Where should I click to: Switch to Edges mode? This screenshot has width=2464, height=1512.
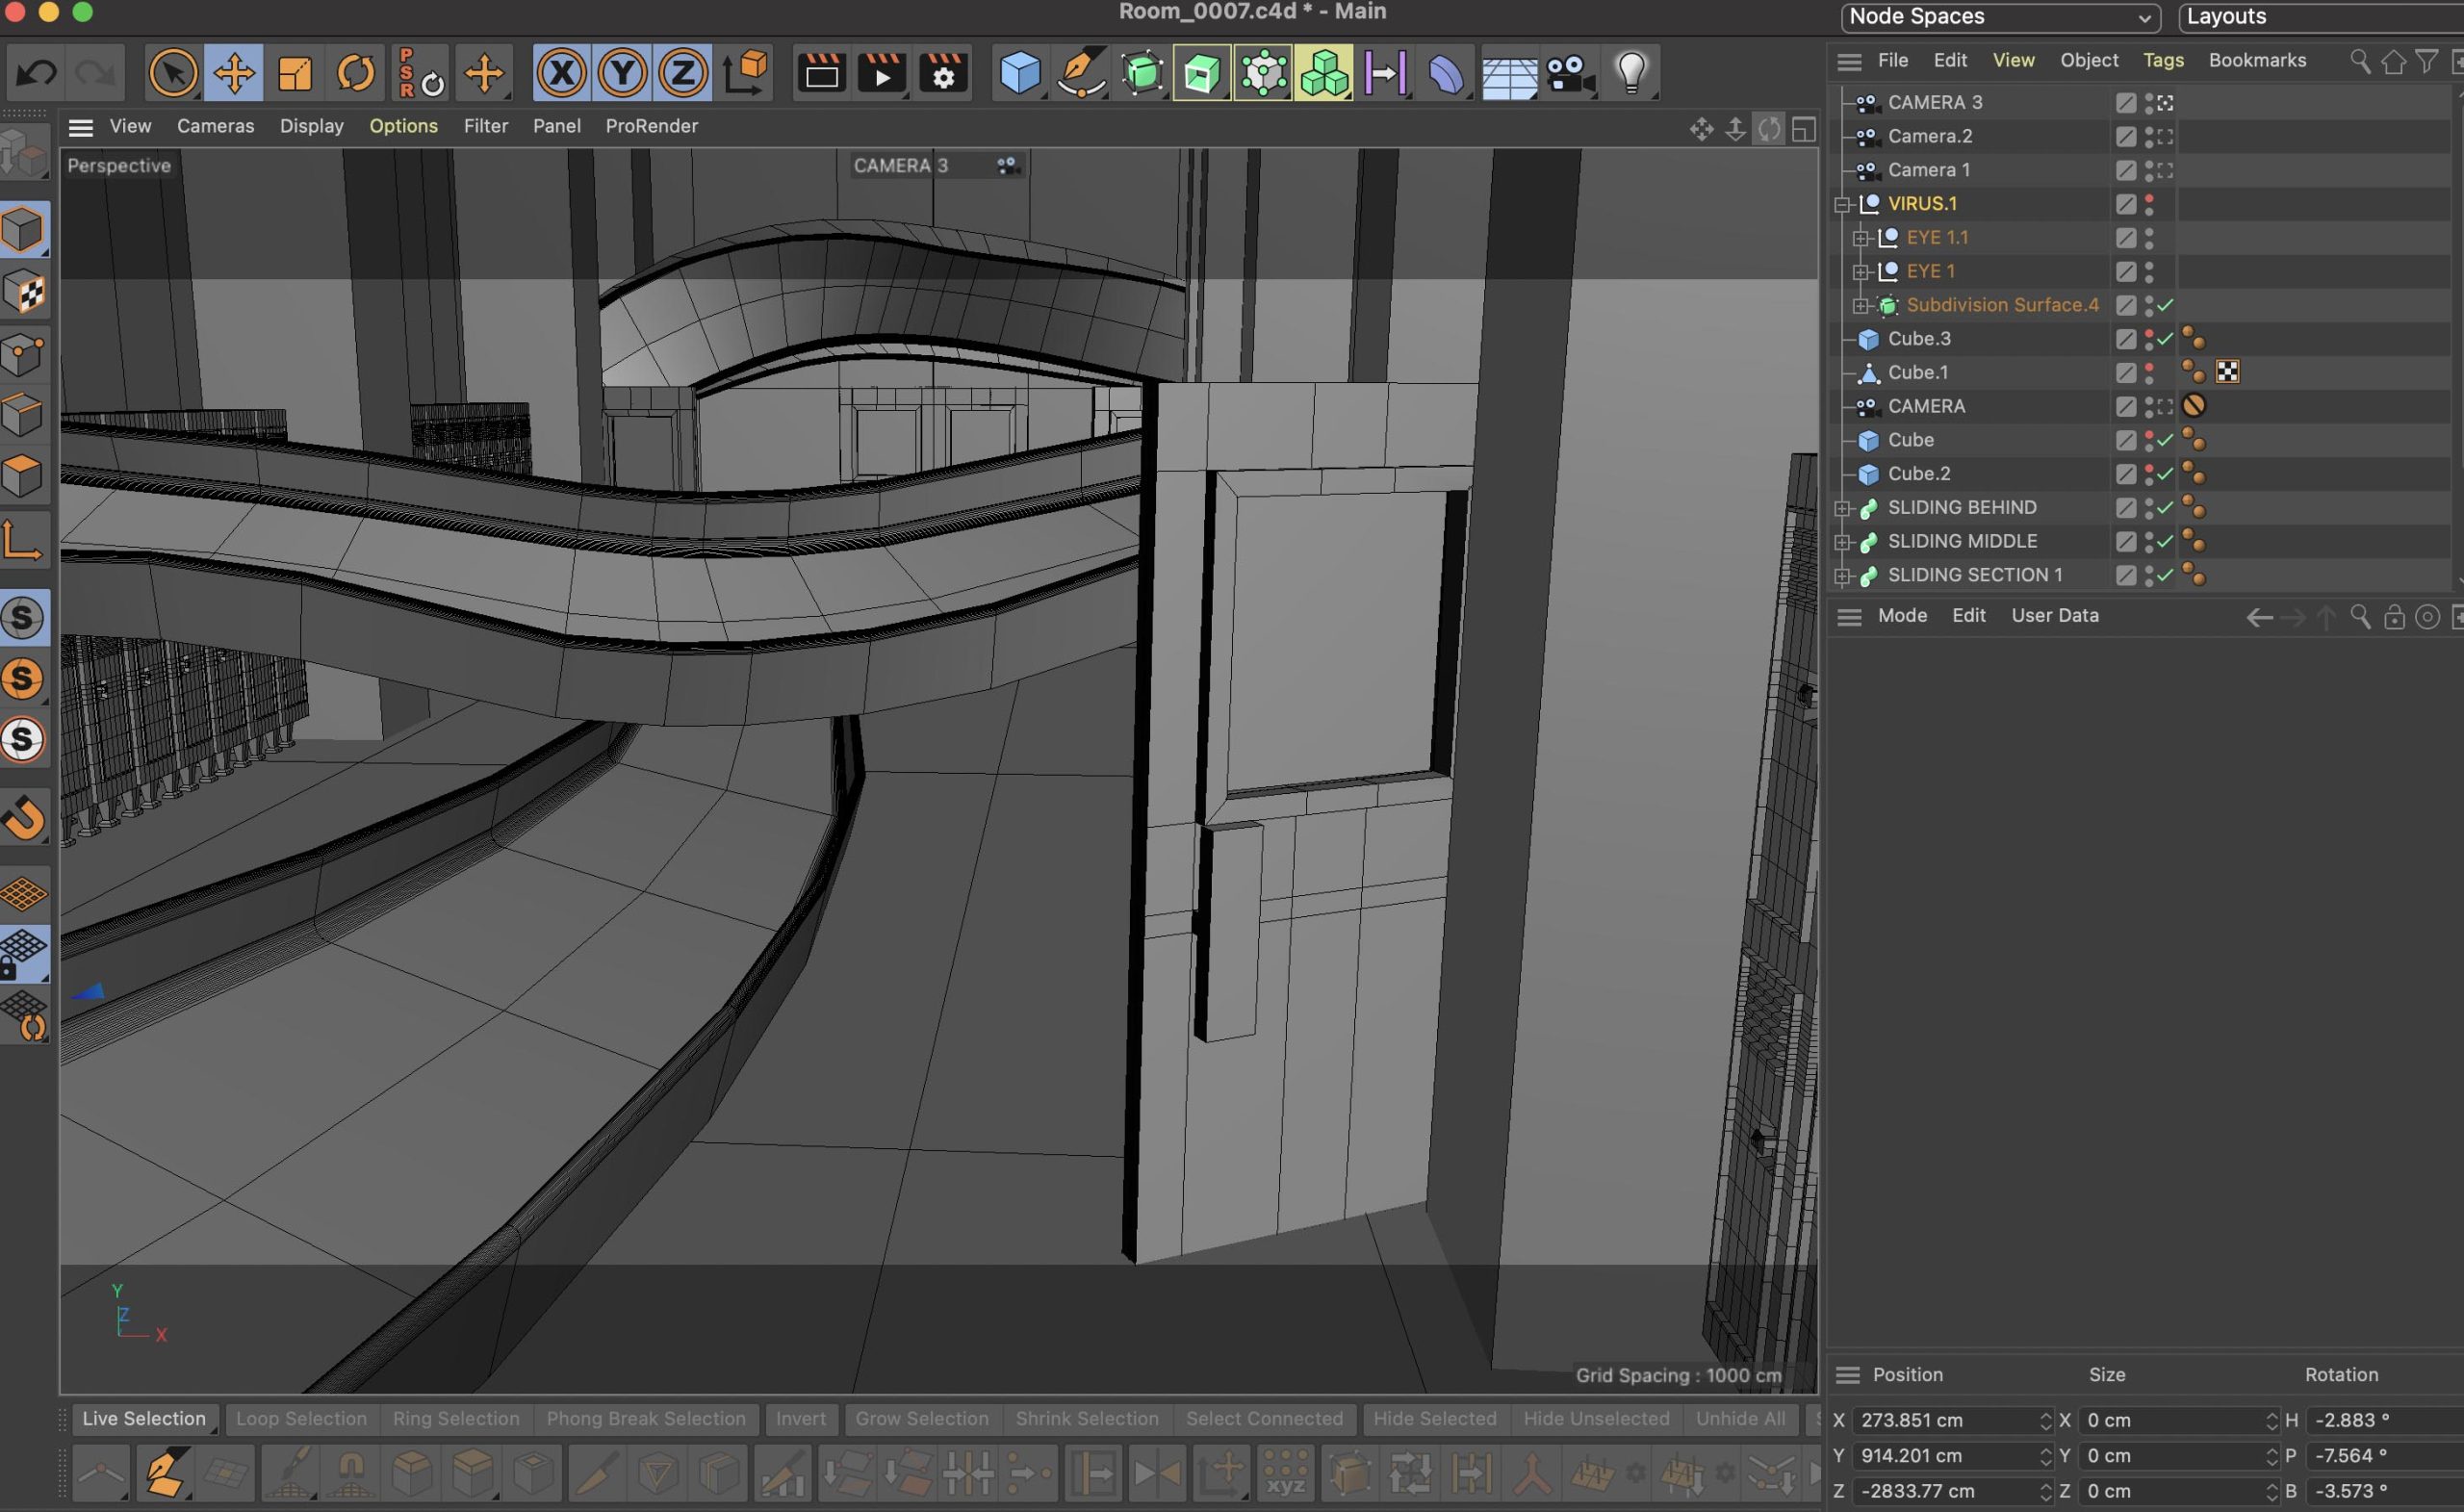click(24, 415)
